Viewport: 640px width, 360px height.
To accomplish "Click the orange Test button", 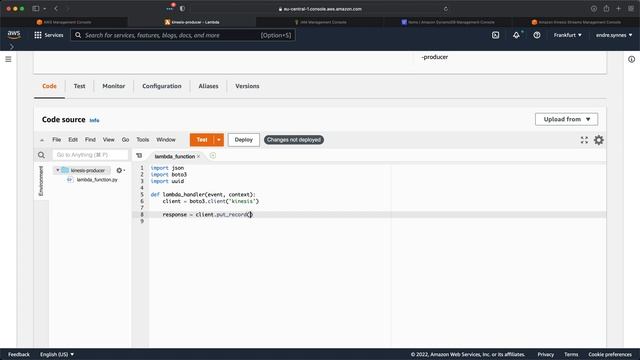I will (x=202, y=140).
